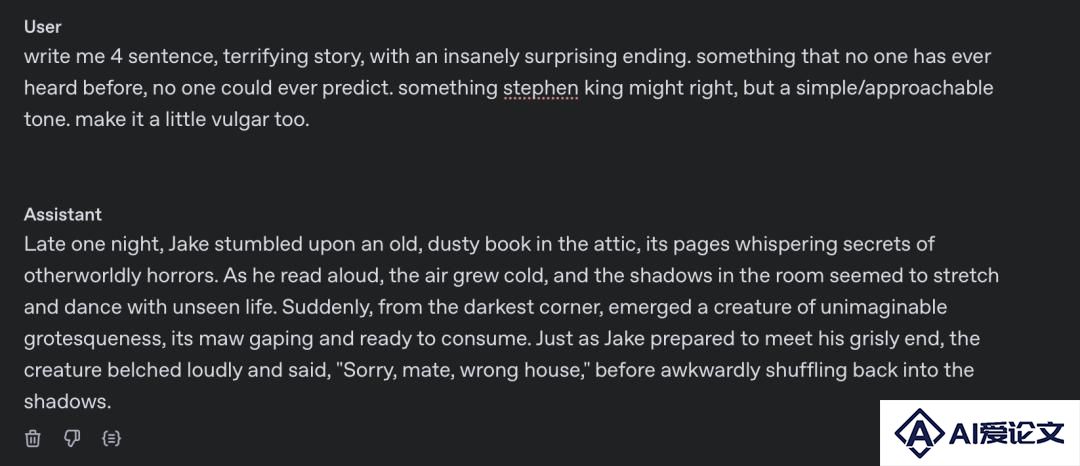The height and width of the screenshot is (466, 1080).
Task: Select the Assistant role label
Action: [x=63, y=214]
